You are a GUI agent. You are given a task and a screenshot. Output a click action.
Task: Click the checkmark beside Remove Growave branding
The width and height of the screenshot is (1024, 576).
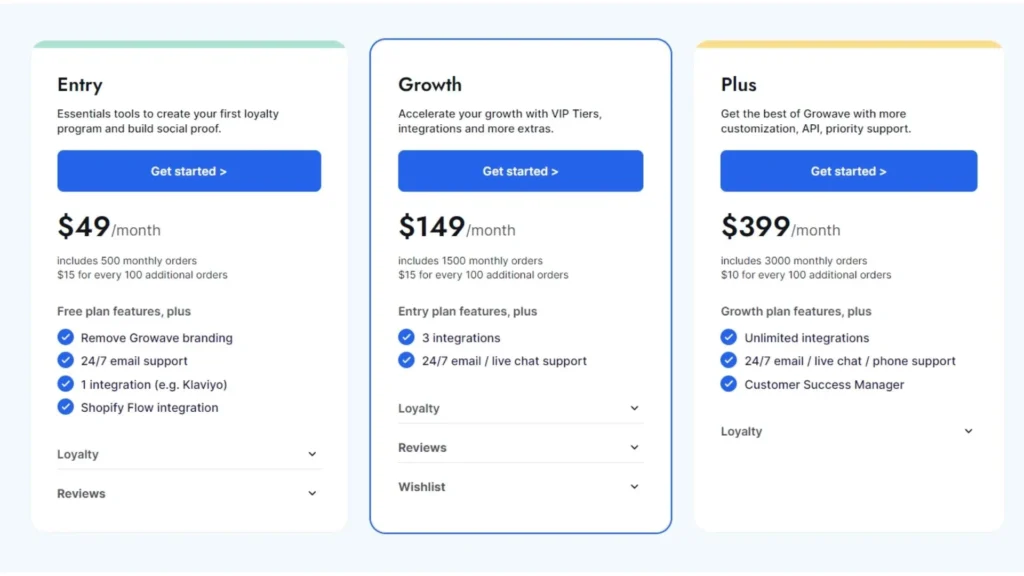click(x=65, y=338)
